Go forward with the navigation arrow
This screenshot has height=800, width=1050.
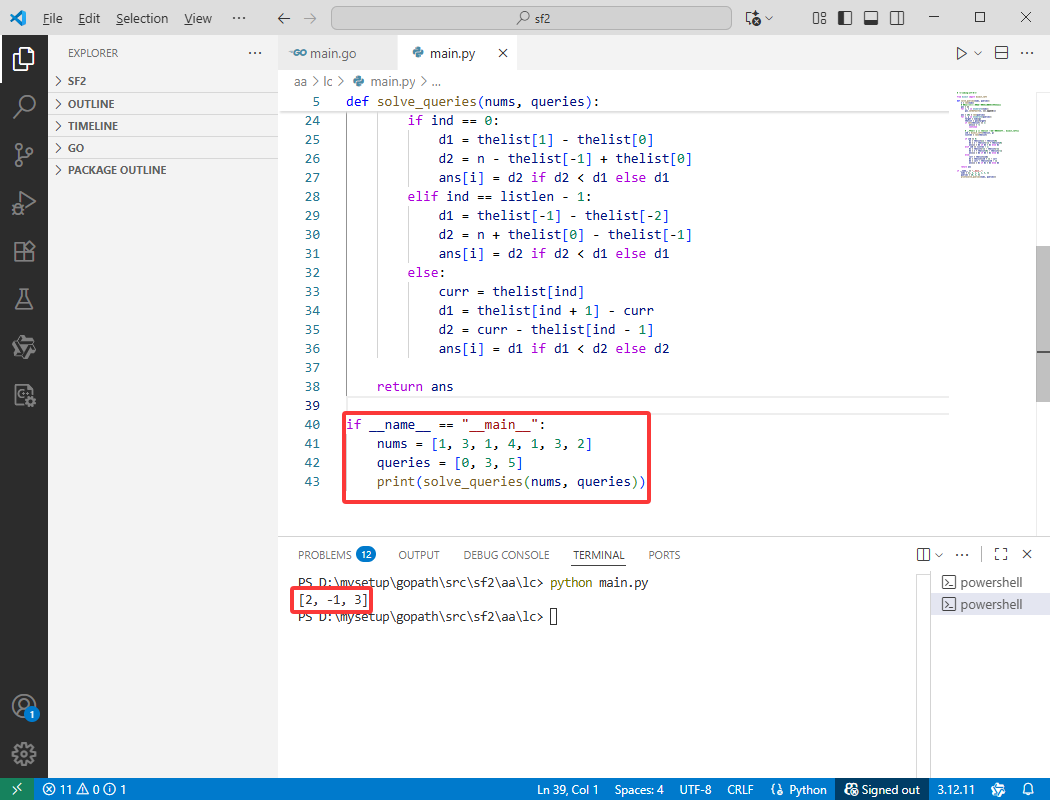[309, 18]
